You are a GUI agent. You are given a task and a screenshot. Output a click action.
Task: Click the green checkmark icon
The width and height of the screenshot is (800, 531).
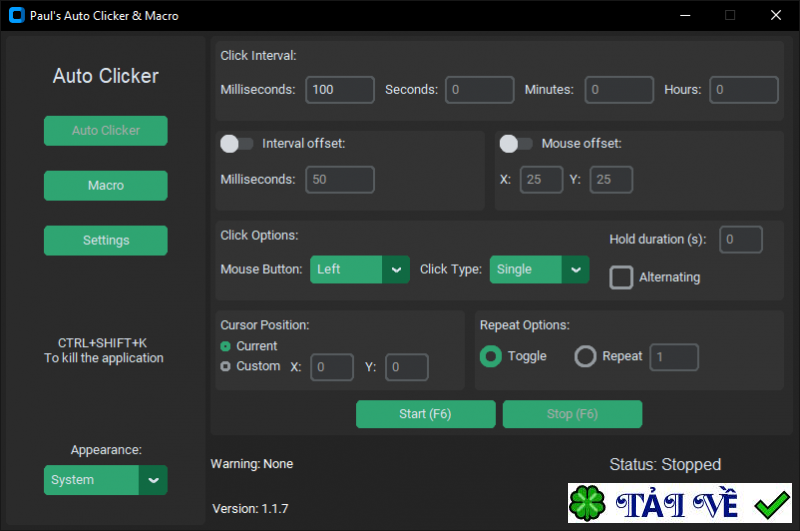point(771,504)
